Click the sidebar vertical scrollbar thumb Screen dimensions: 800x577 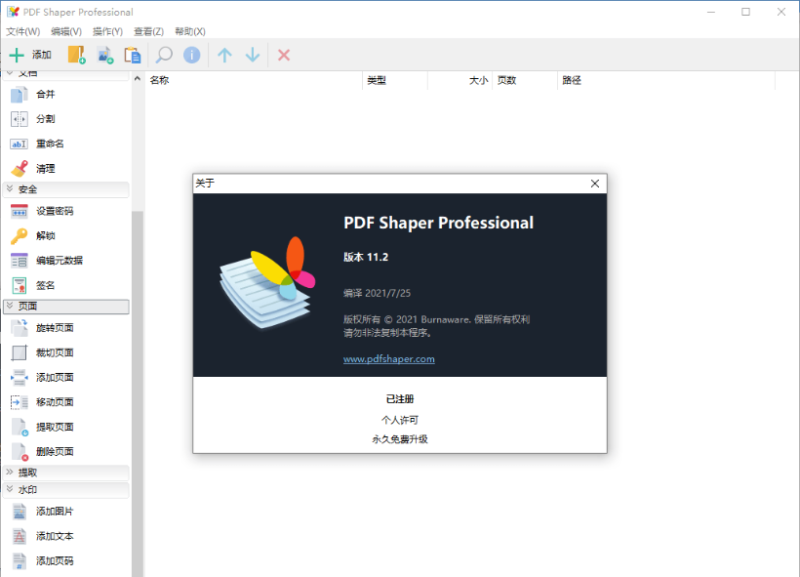point(137,393)
